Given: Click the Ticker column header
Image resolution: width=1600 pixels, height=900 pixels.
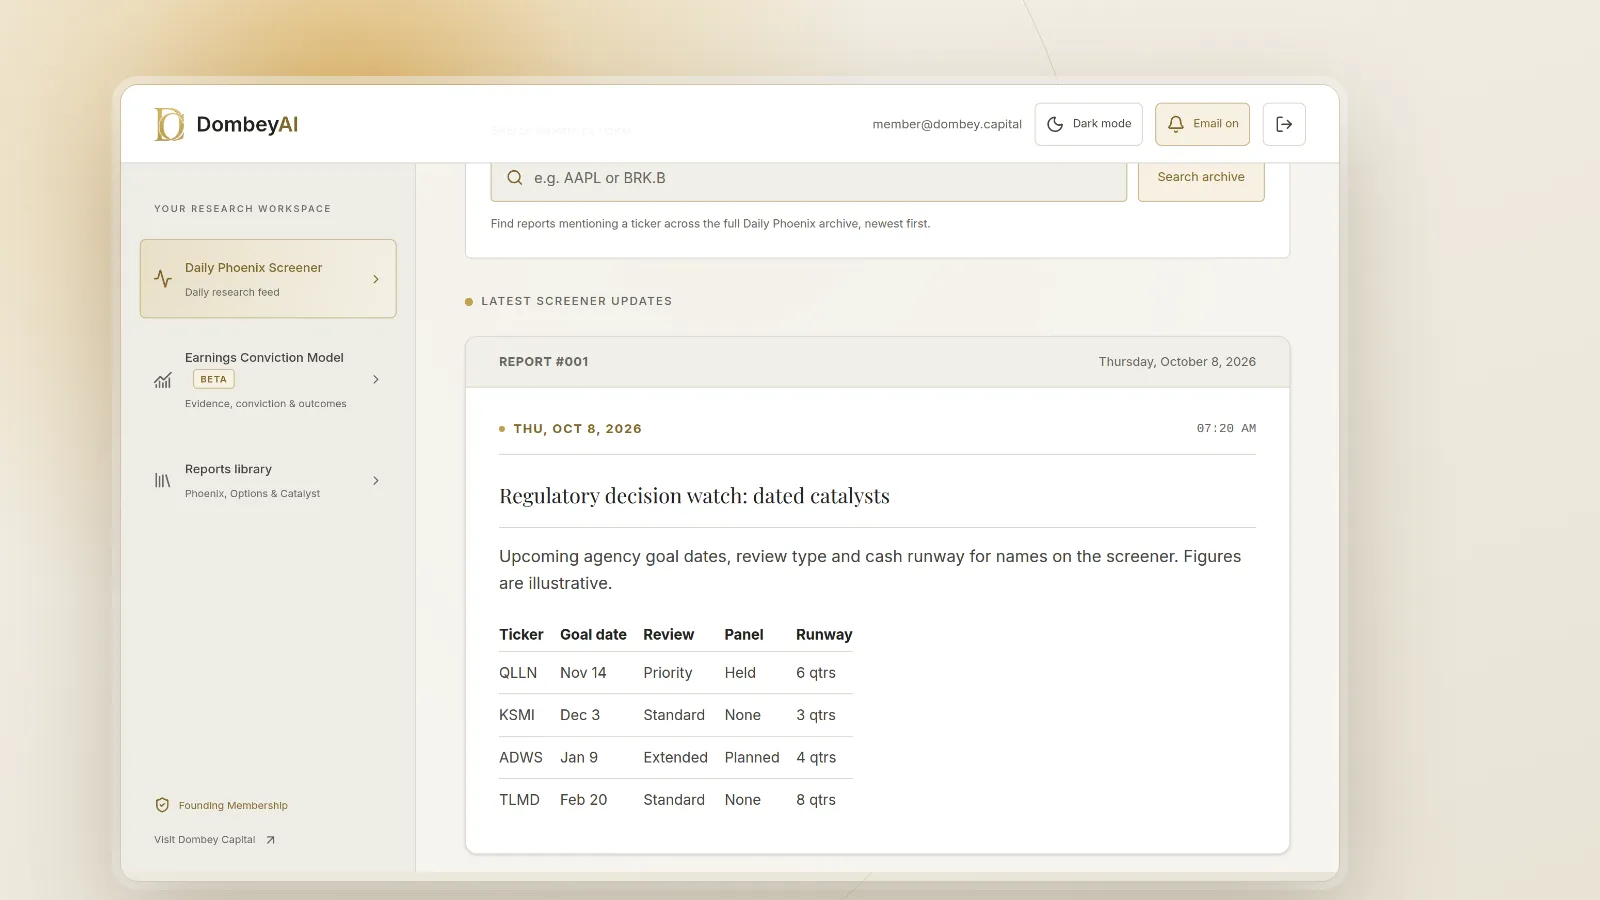Looking at the screenshot, I should point(521,635).
